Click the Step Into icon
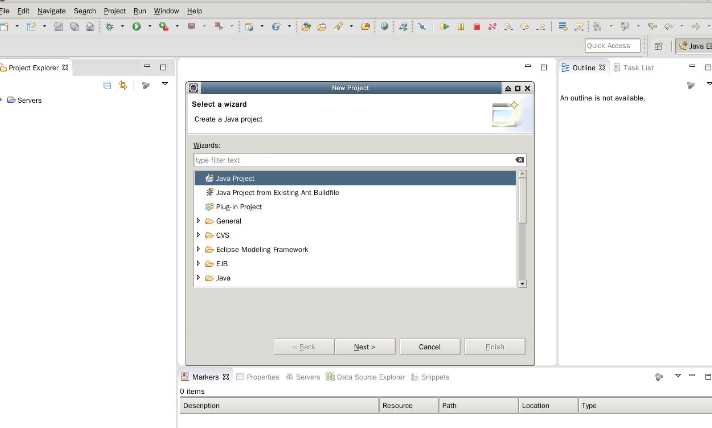712x428 pixels. click(508, 27)
